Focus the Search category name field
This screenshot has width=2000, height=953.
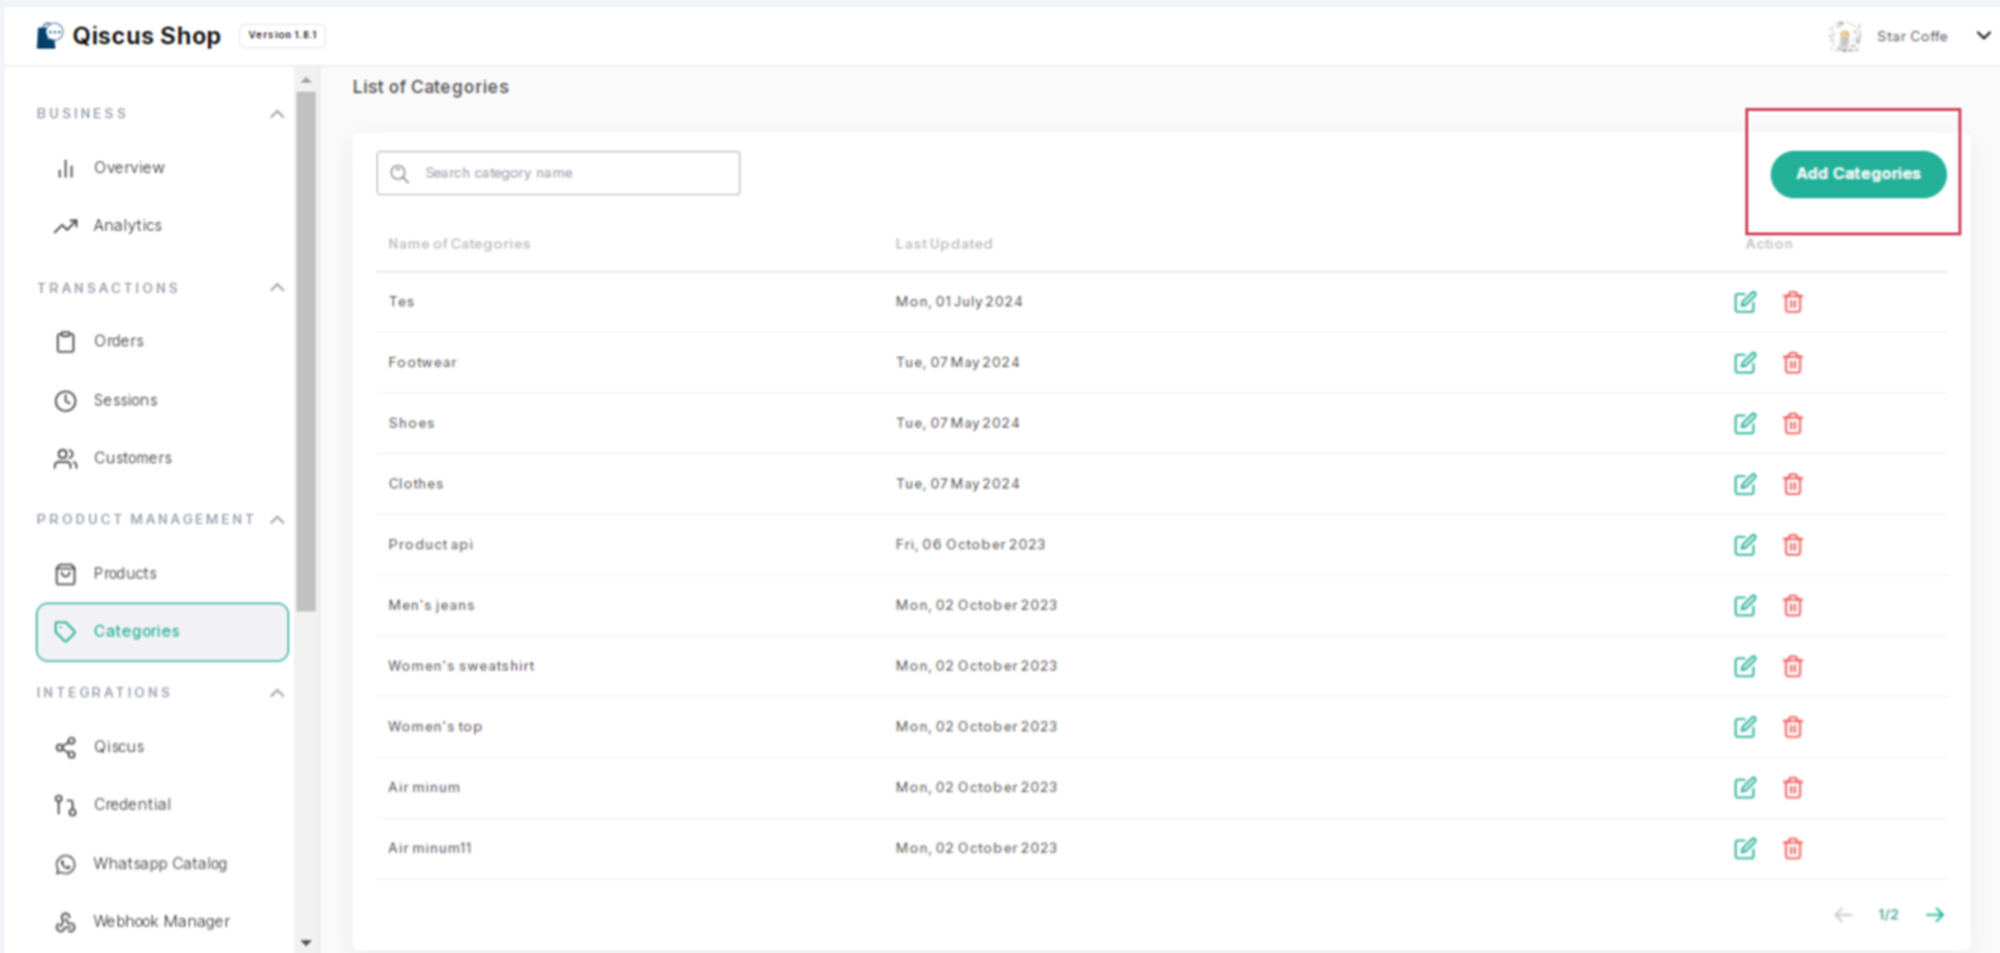click(558, 173)
